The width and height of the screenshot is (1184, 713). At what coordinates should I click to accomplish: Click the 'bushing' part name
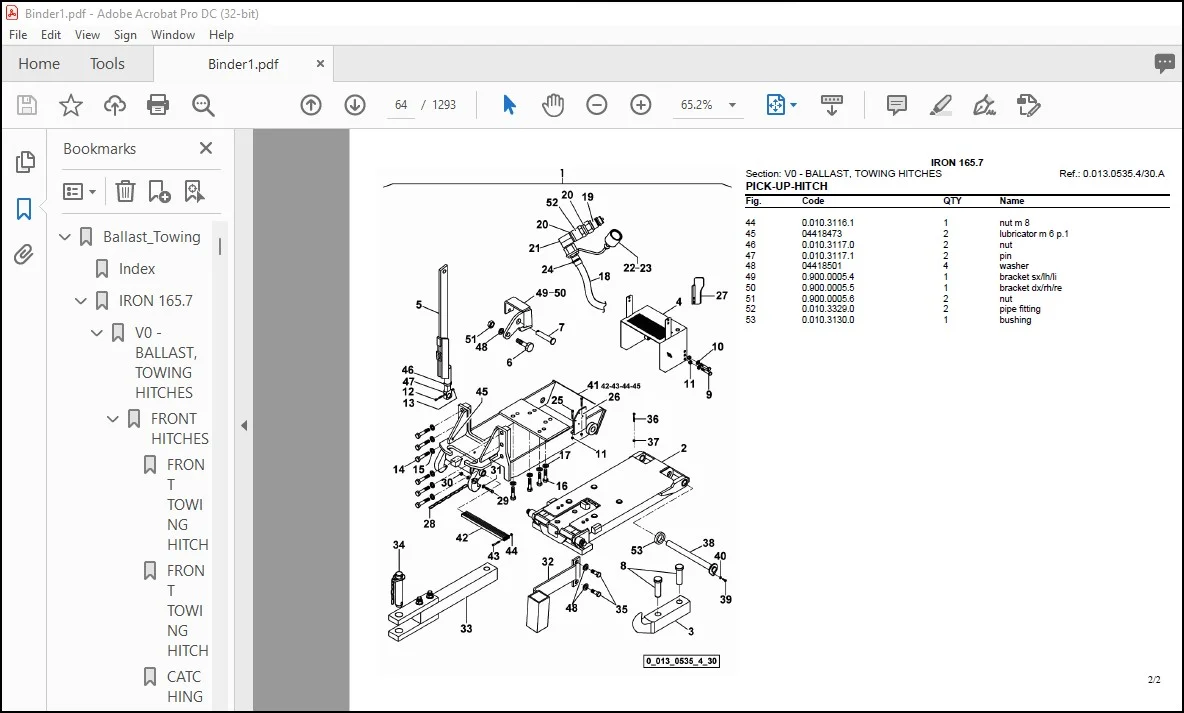click(1015, 319)
